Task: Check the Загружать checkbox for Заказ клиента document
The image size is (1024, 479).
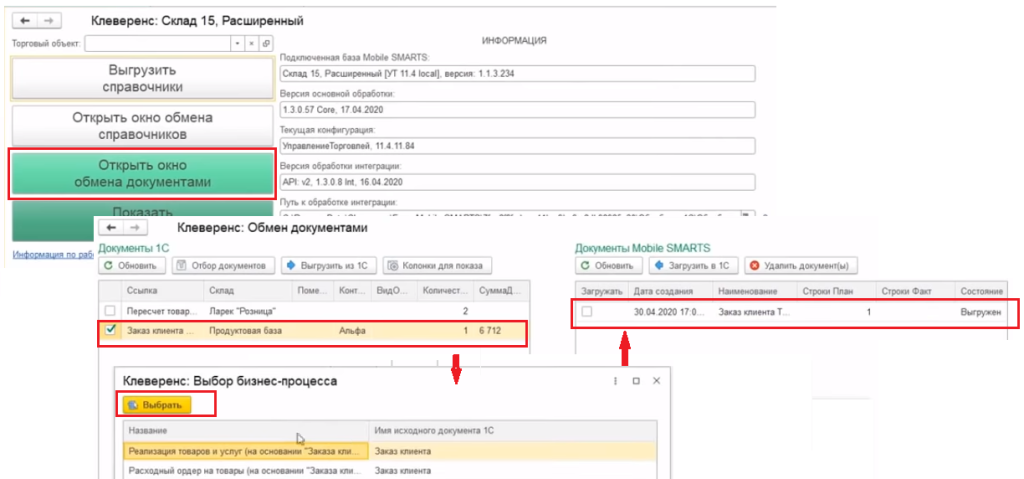Action: [x=587, y=312]
